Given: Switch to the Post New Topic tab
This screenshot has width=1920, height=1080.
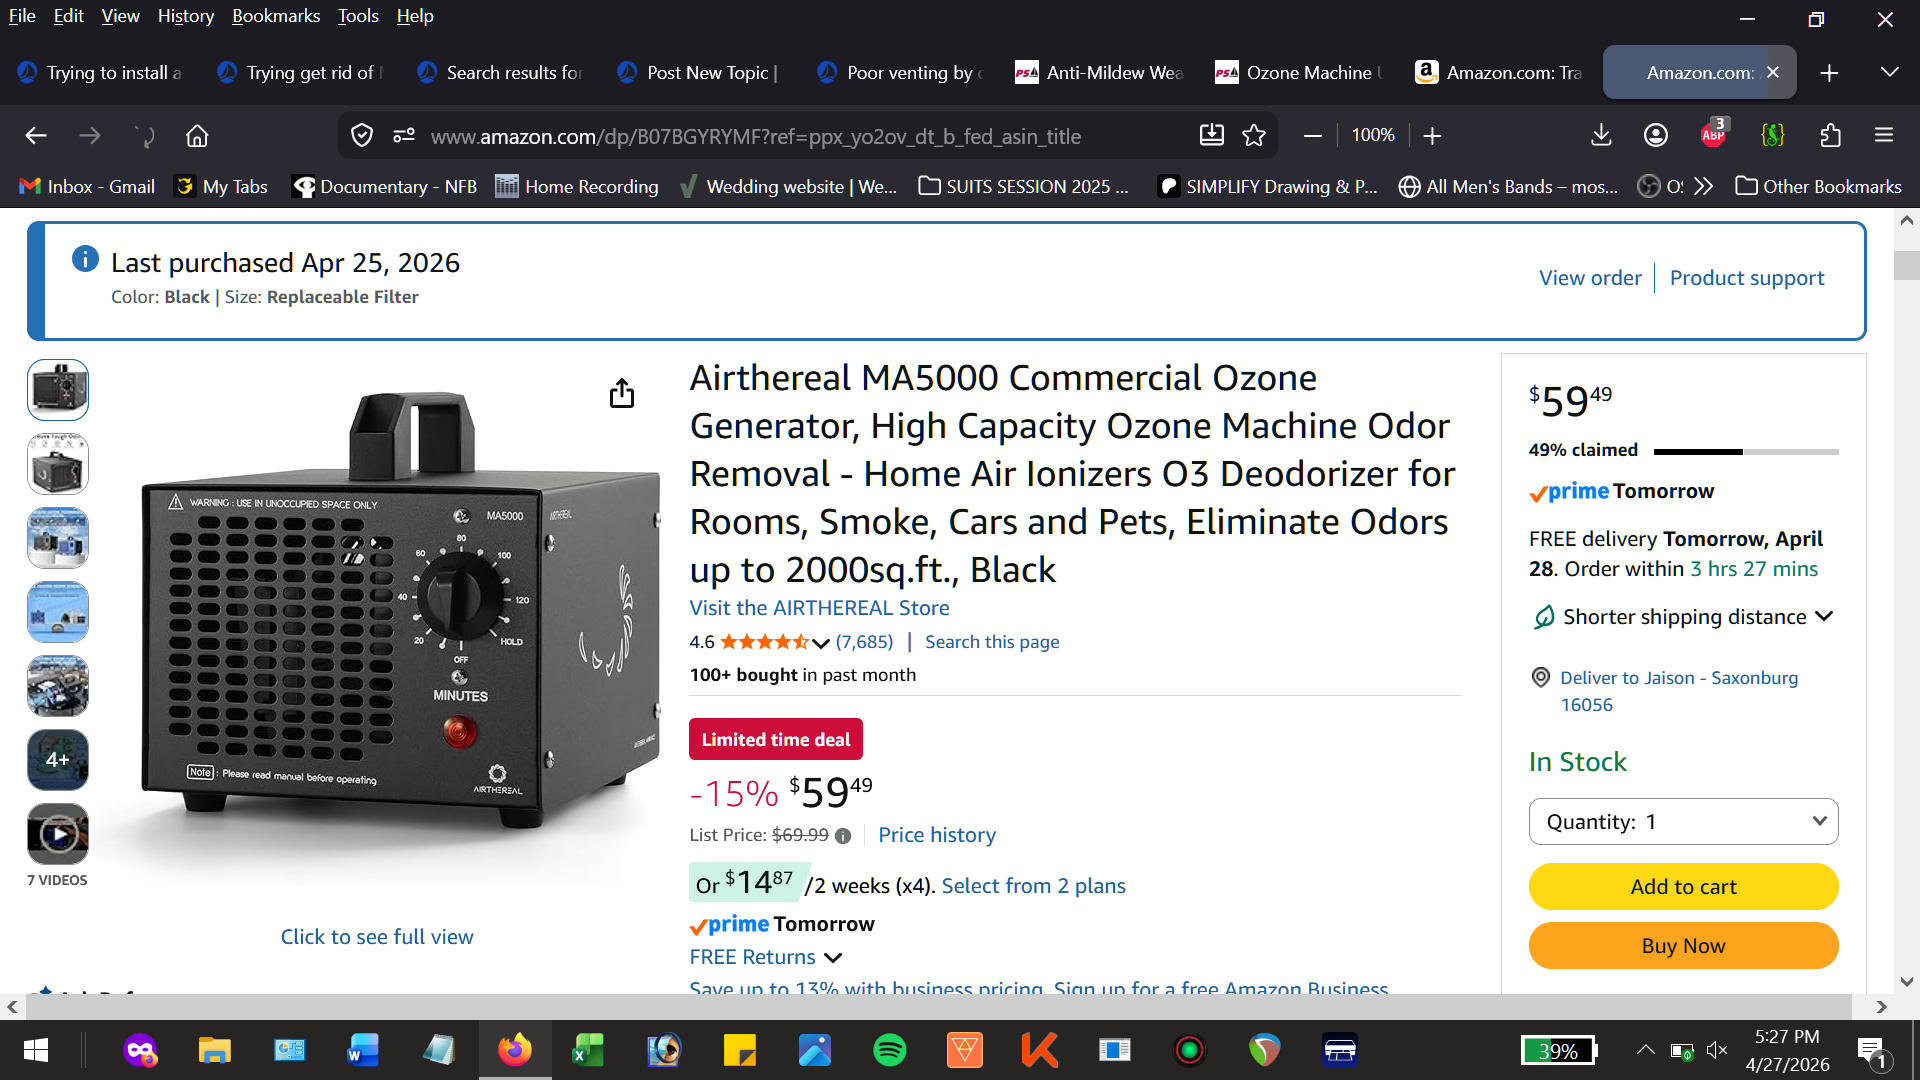Looking at the screenshot, I should [700, 73].
